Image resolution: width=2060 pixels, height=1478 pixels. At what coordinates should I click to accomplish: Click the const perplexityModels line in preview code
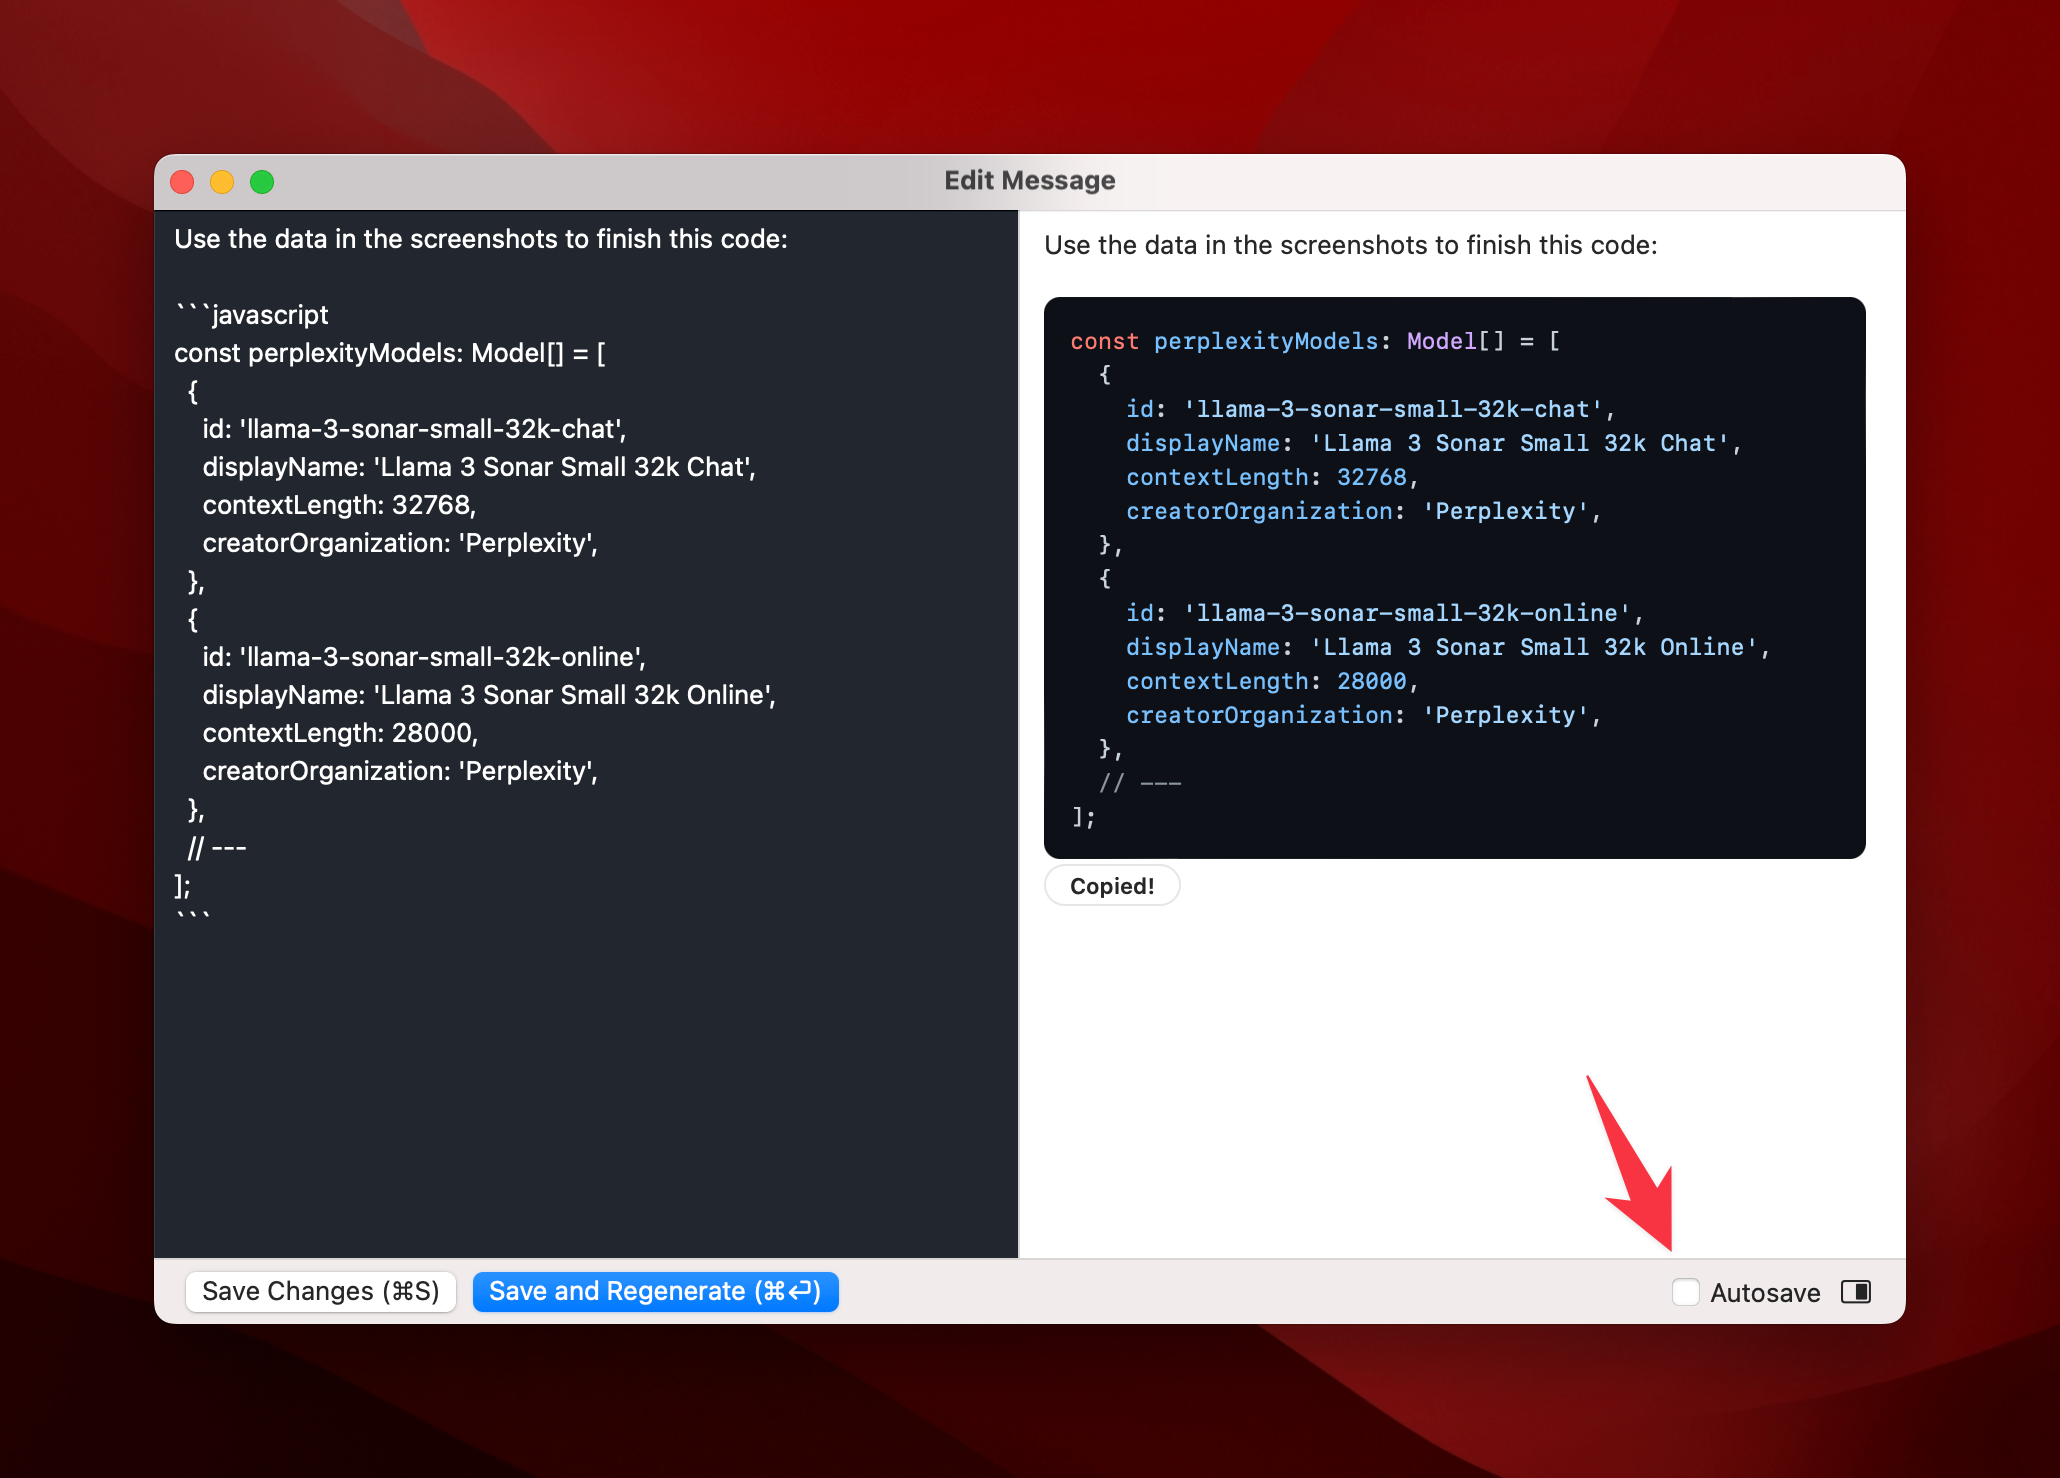1315,341
